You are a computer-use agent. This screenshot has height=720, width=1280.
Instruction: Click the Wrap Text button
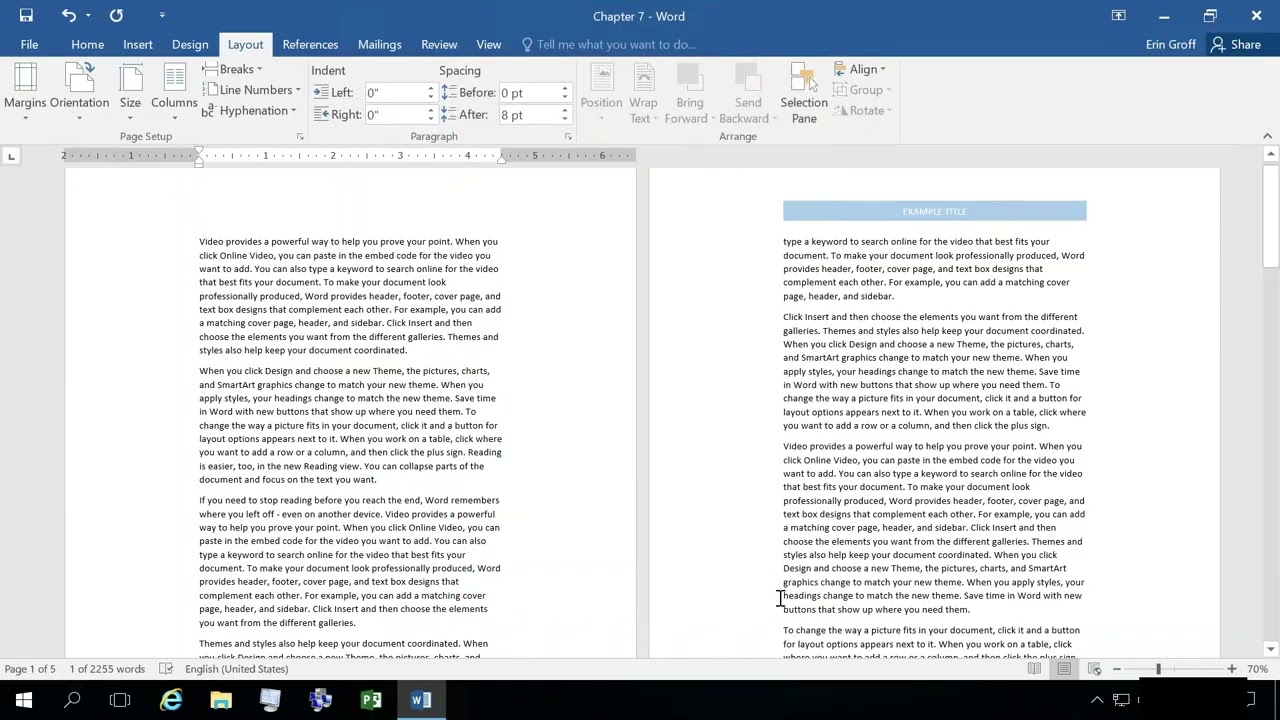click(x=643, y=92)
